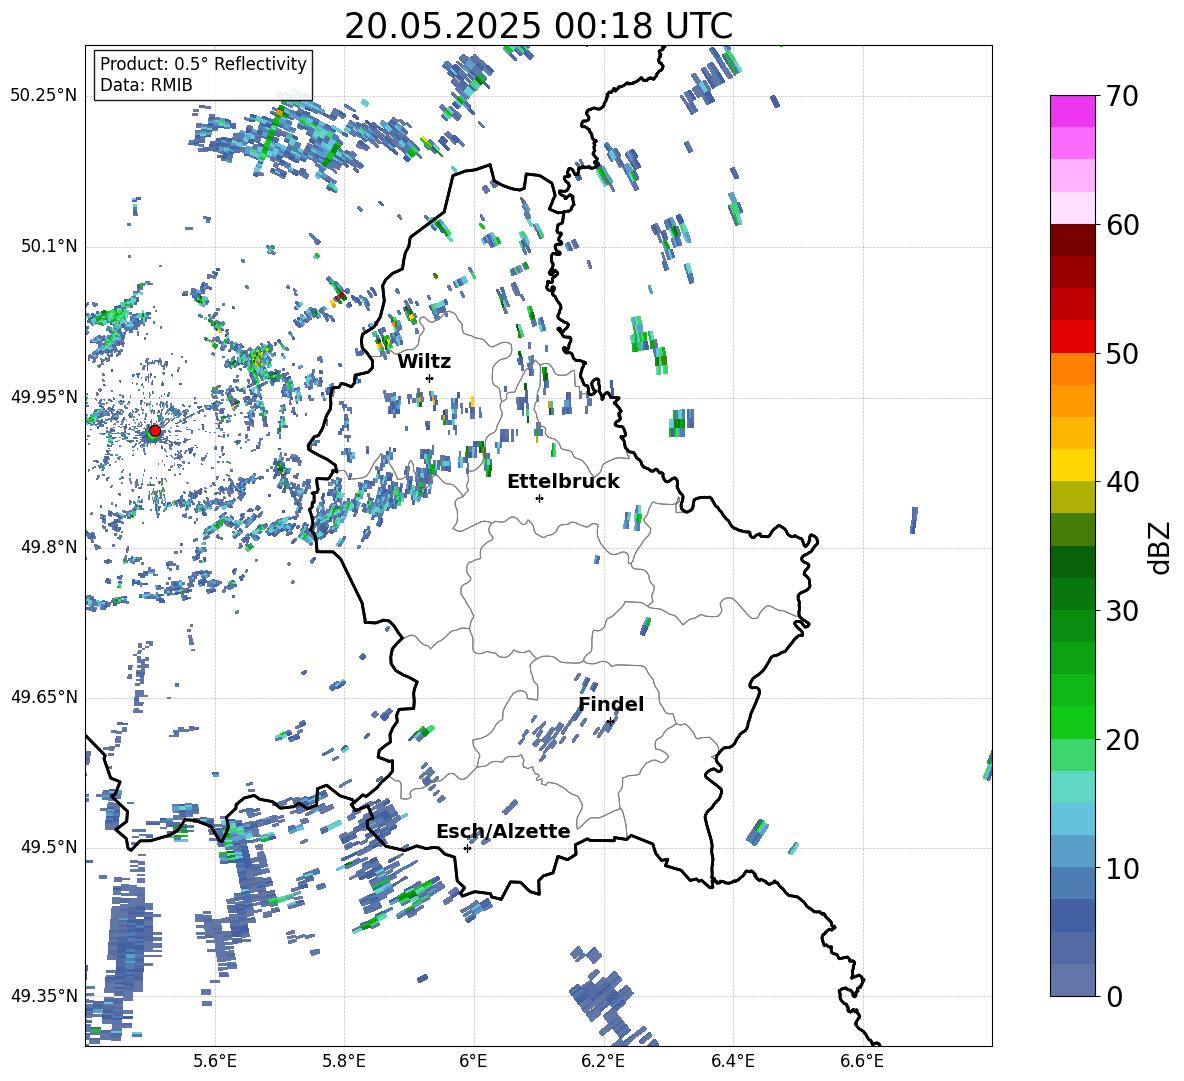Click the Ettelbruck location cross marker
This screenshot has height=1081, width=1184.
click(x=539, y=498)
